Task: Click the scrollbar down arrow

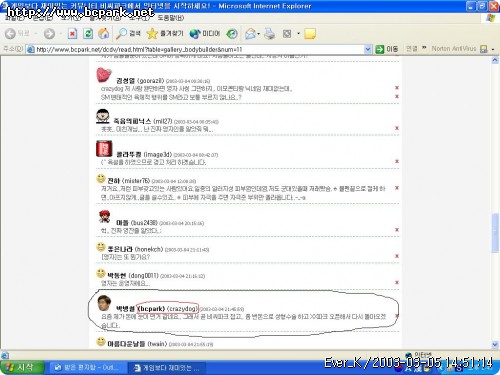Action: (x=495, y=344)
